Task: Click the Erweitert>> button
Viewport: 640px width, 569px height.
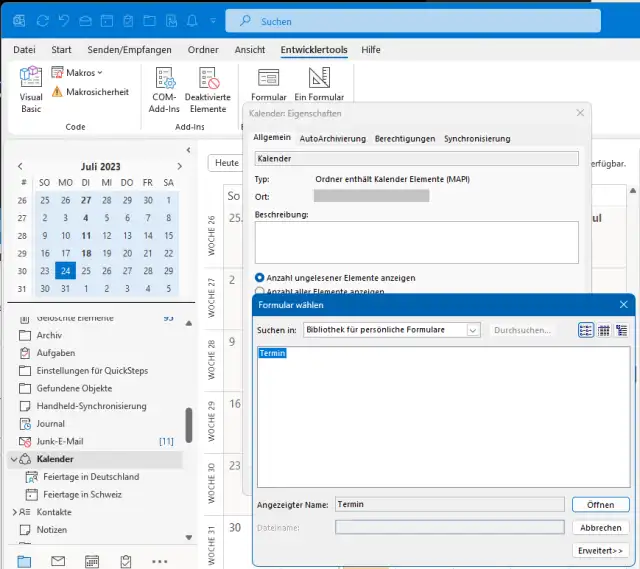Action: [x=600, y=550]
